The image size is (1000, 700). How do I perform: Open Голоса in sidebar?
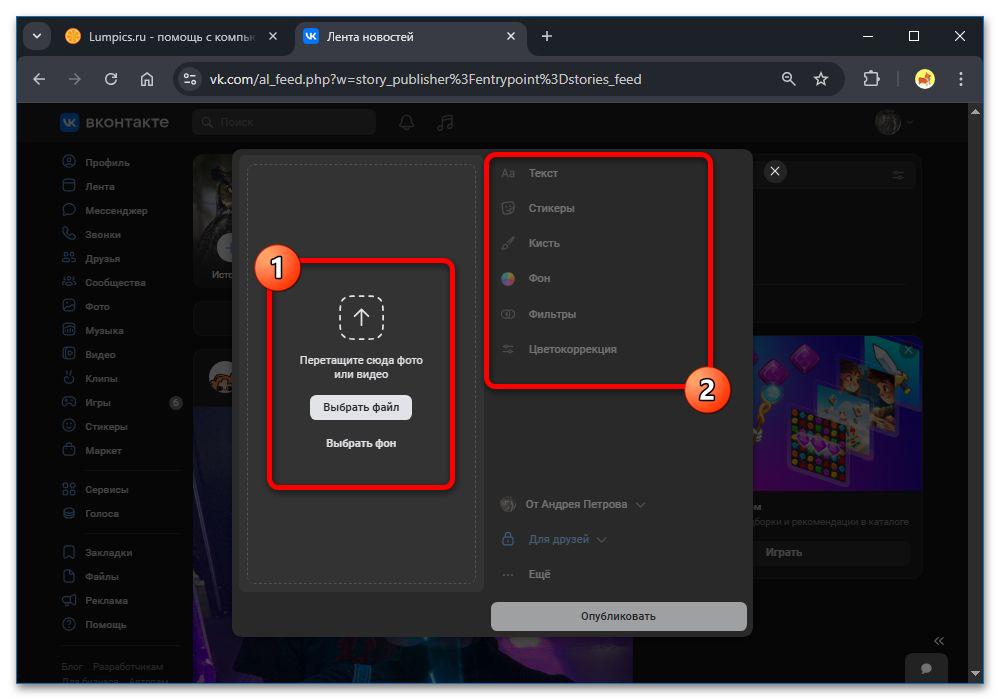pos(91,513)
